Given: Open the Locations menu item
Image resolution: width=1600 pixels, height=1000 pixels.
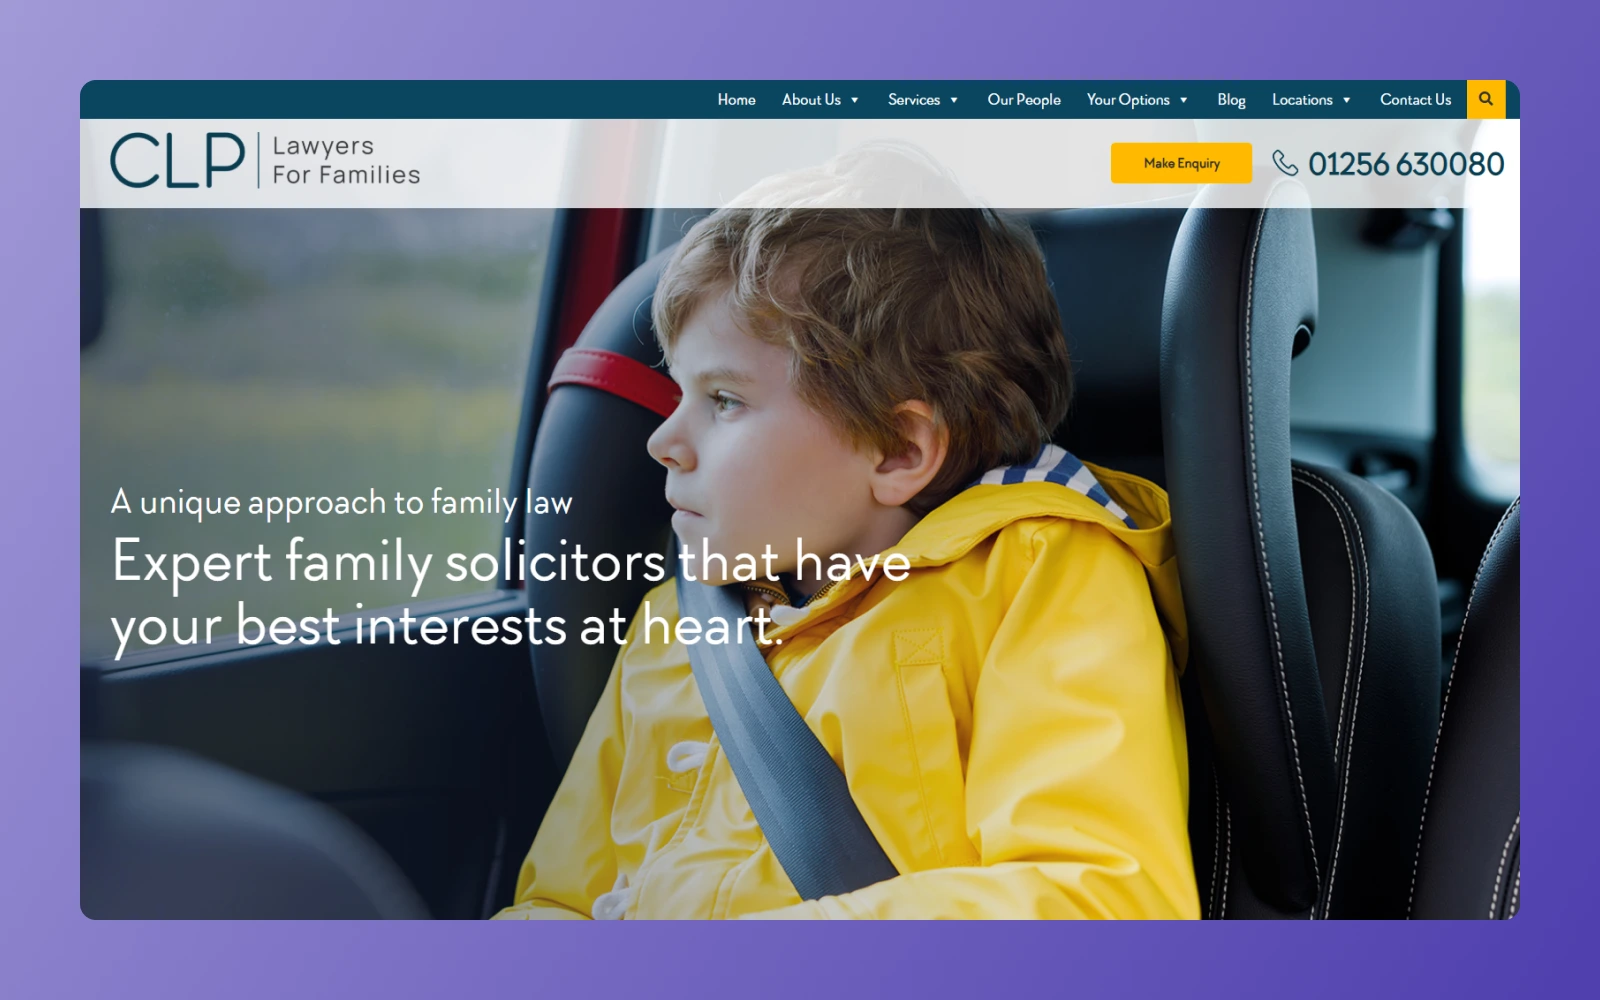Looking at the screenshot, I should click(1302, 100).
